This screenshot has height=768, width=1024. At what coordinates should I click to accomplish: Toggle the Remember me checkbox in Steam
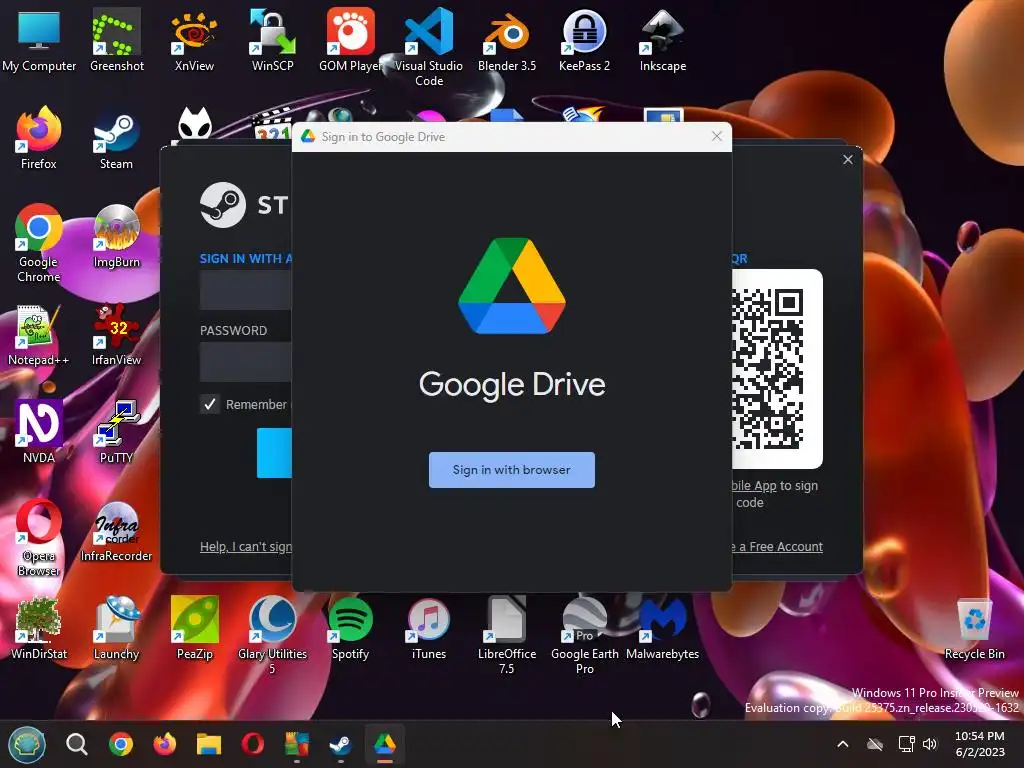point(210,404)
